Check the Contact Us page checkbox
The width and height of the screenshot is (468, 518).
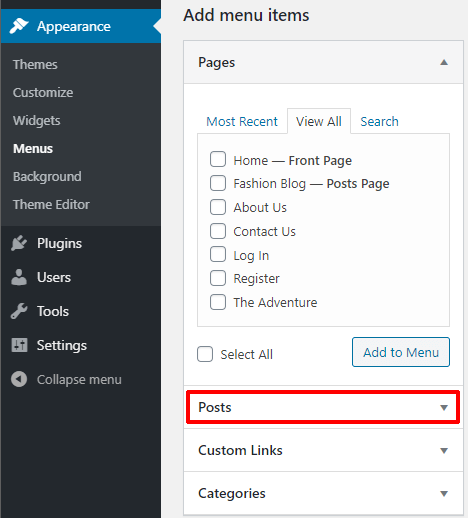click(x=218, y=231)
